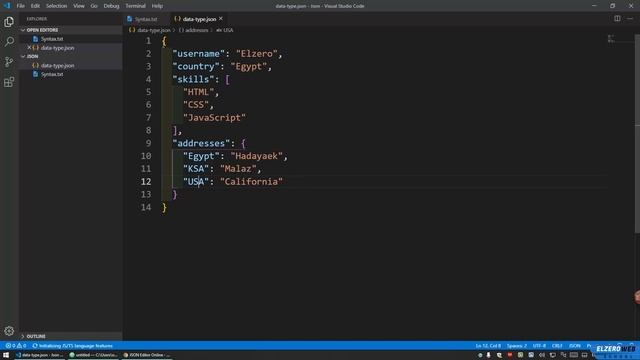
Task: Open the Selection menu
Action: (56, 6)
